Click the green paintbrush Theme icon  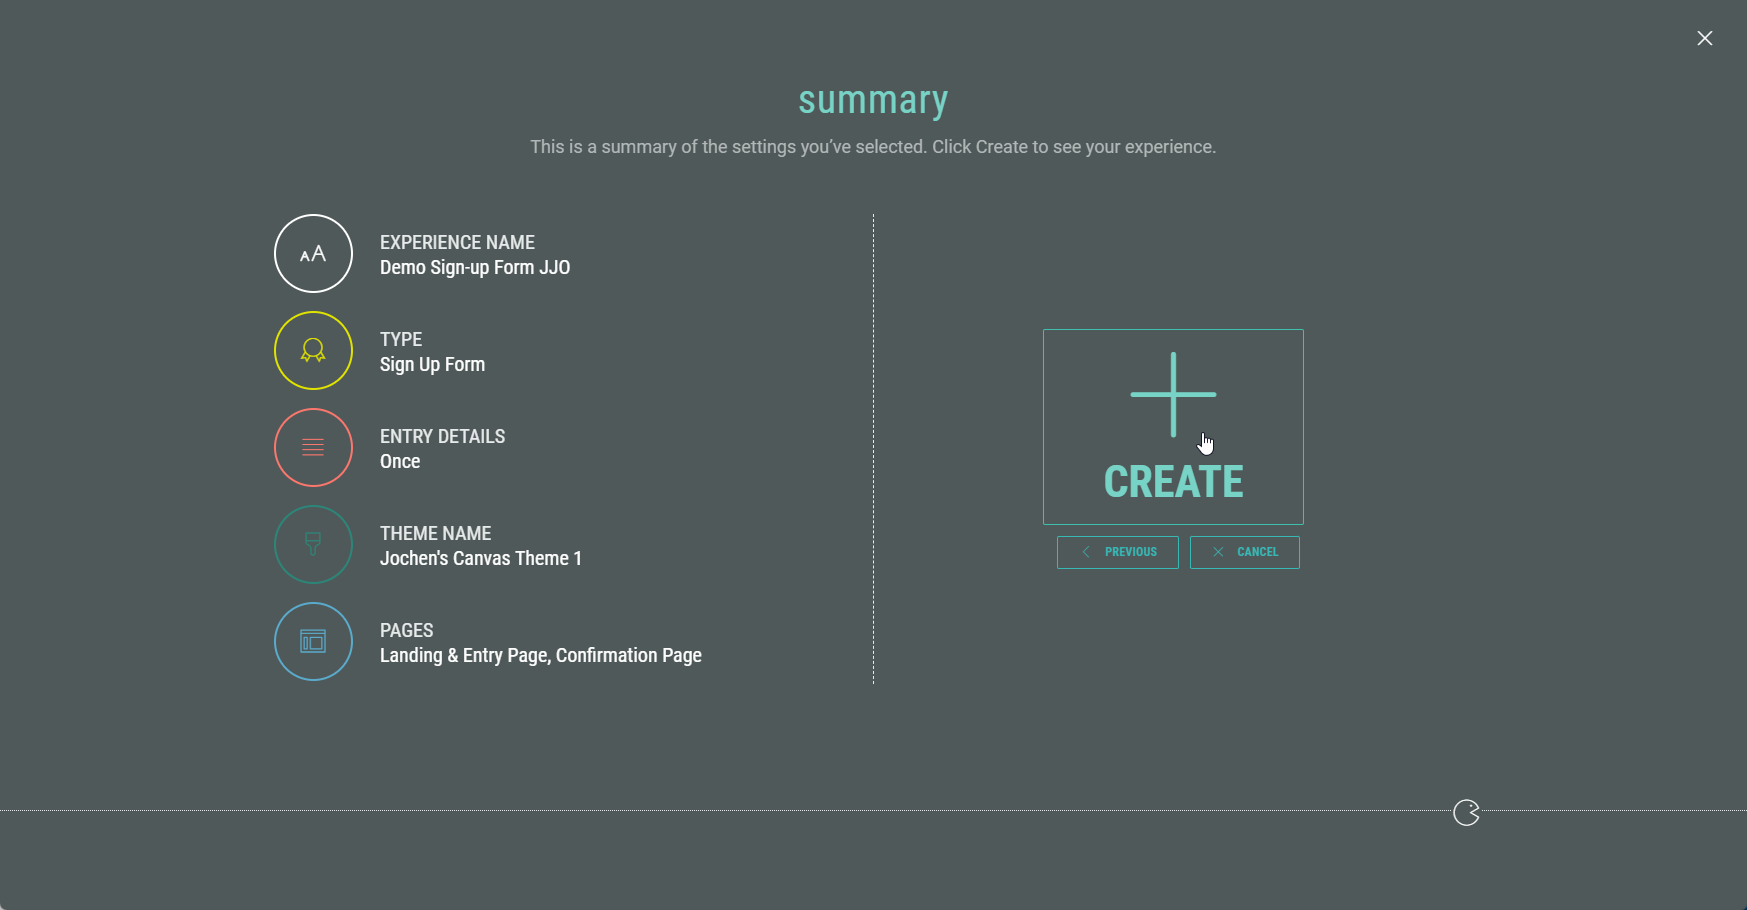(313, 545)
